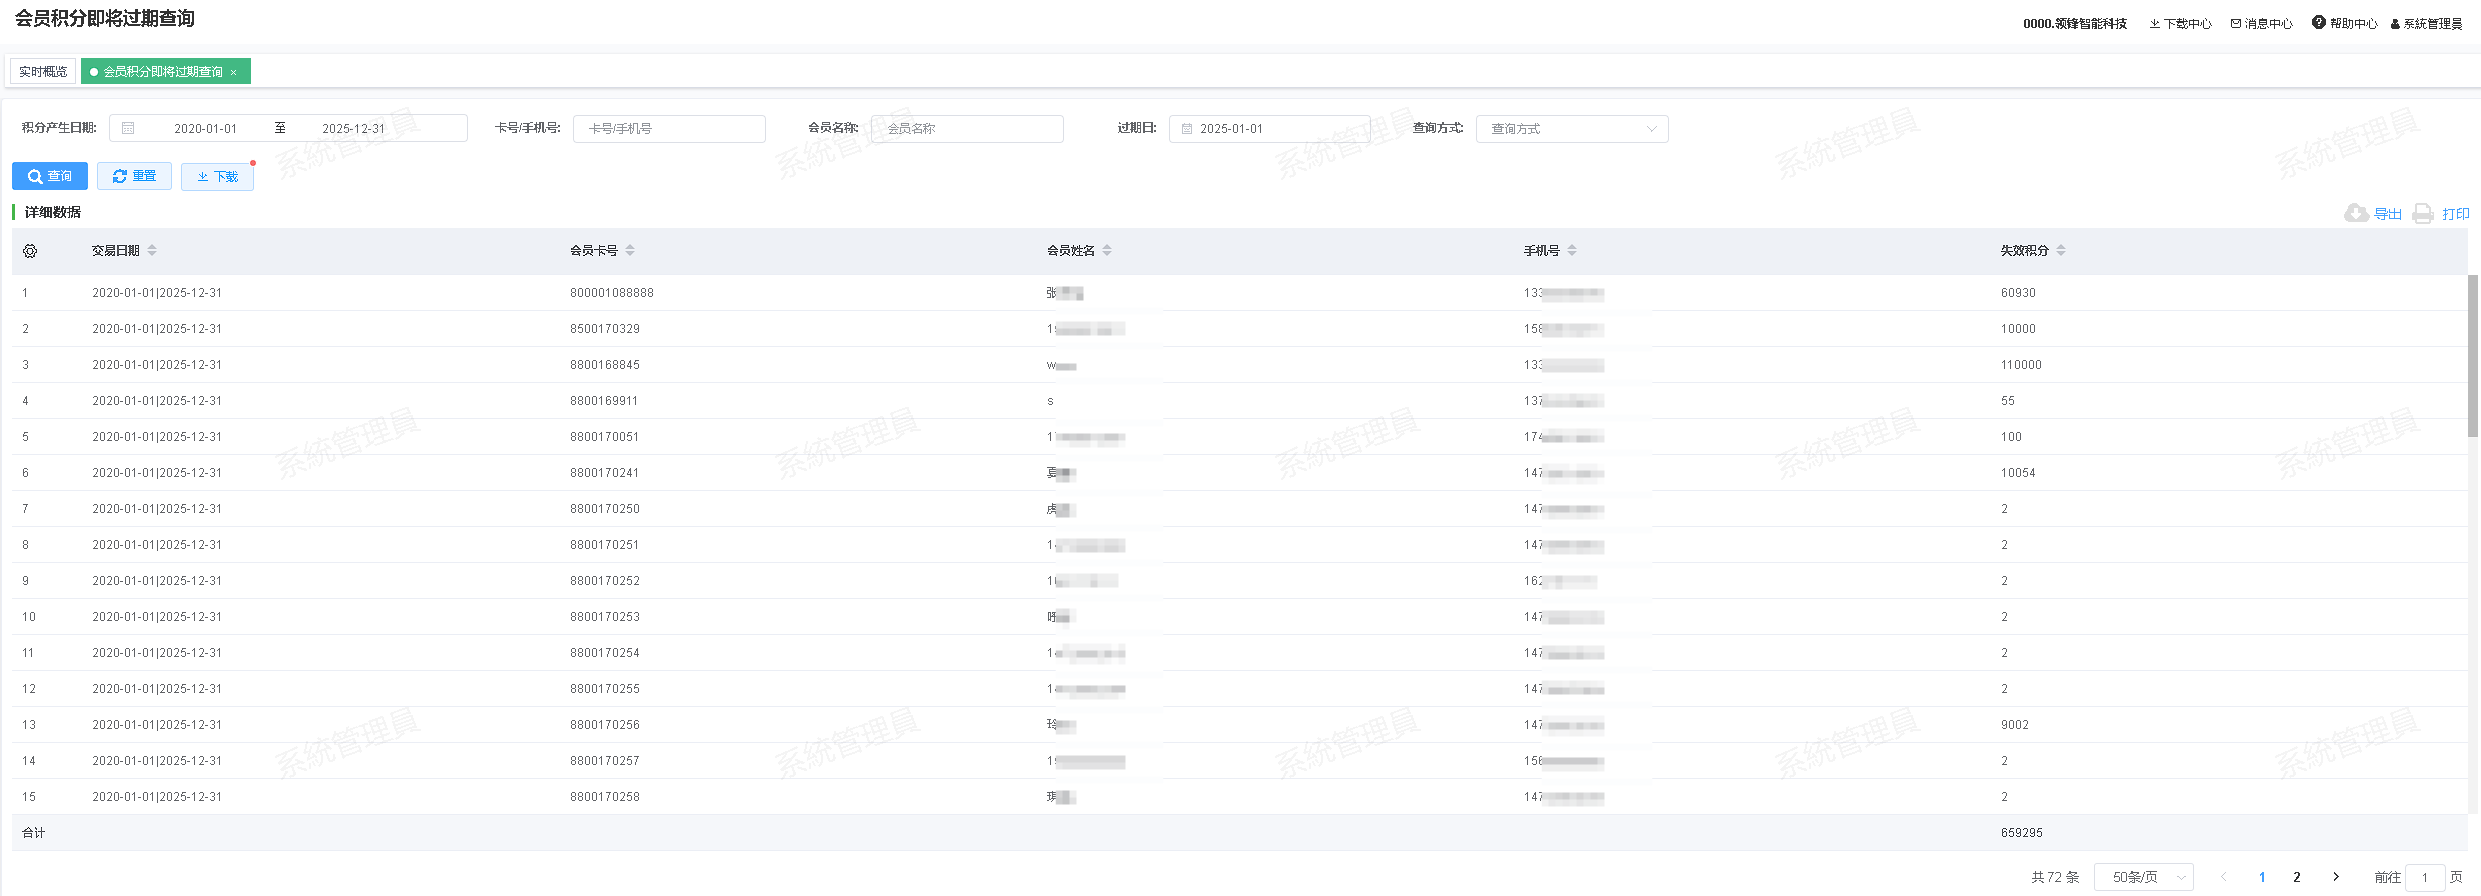Click the total points value 659295
This screenshot has width=2481, height=896.
[x=2022, y=833]
